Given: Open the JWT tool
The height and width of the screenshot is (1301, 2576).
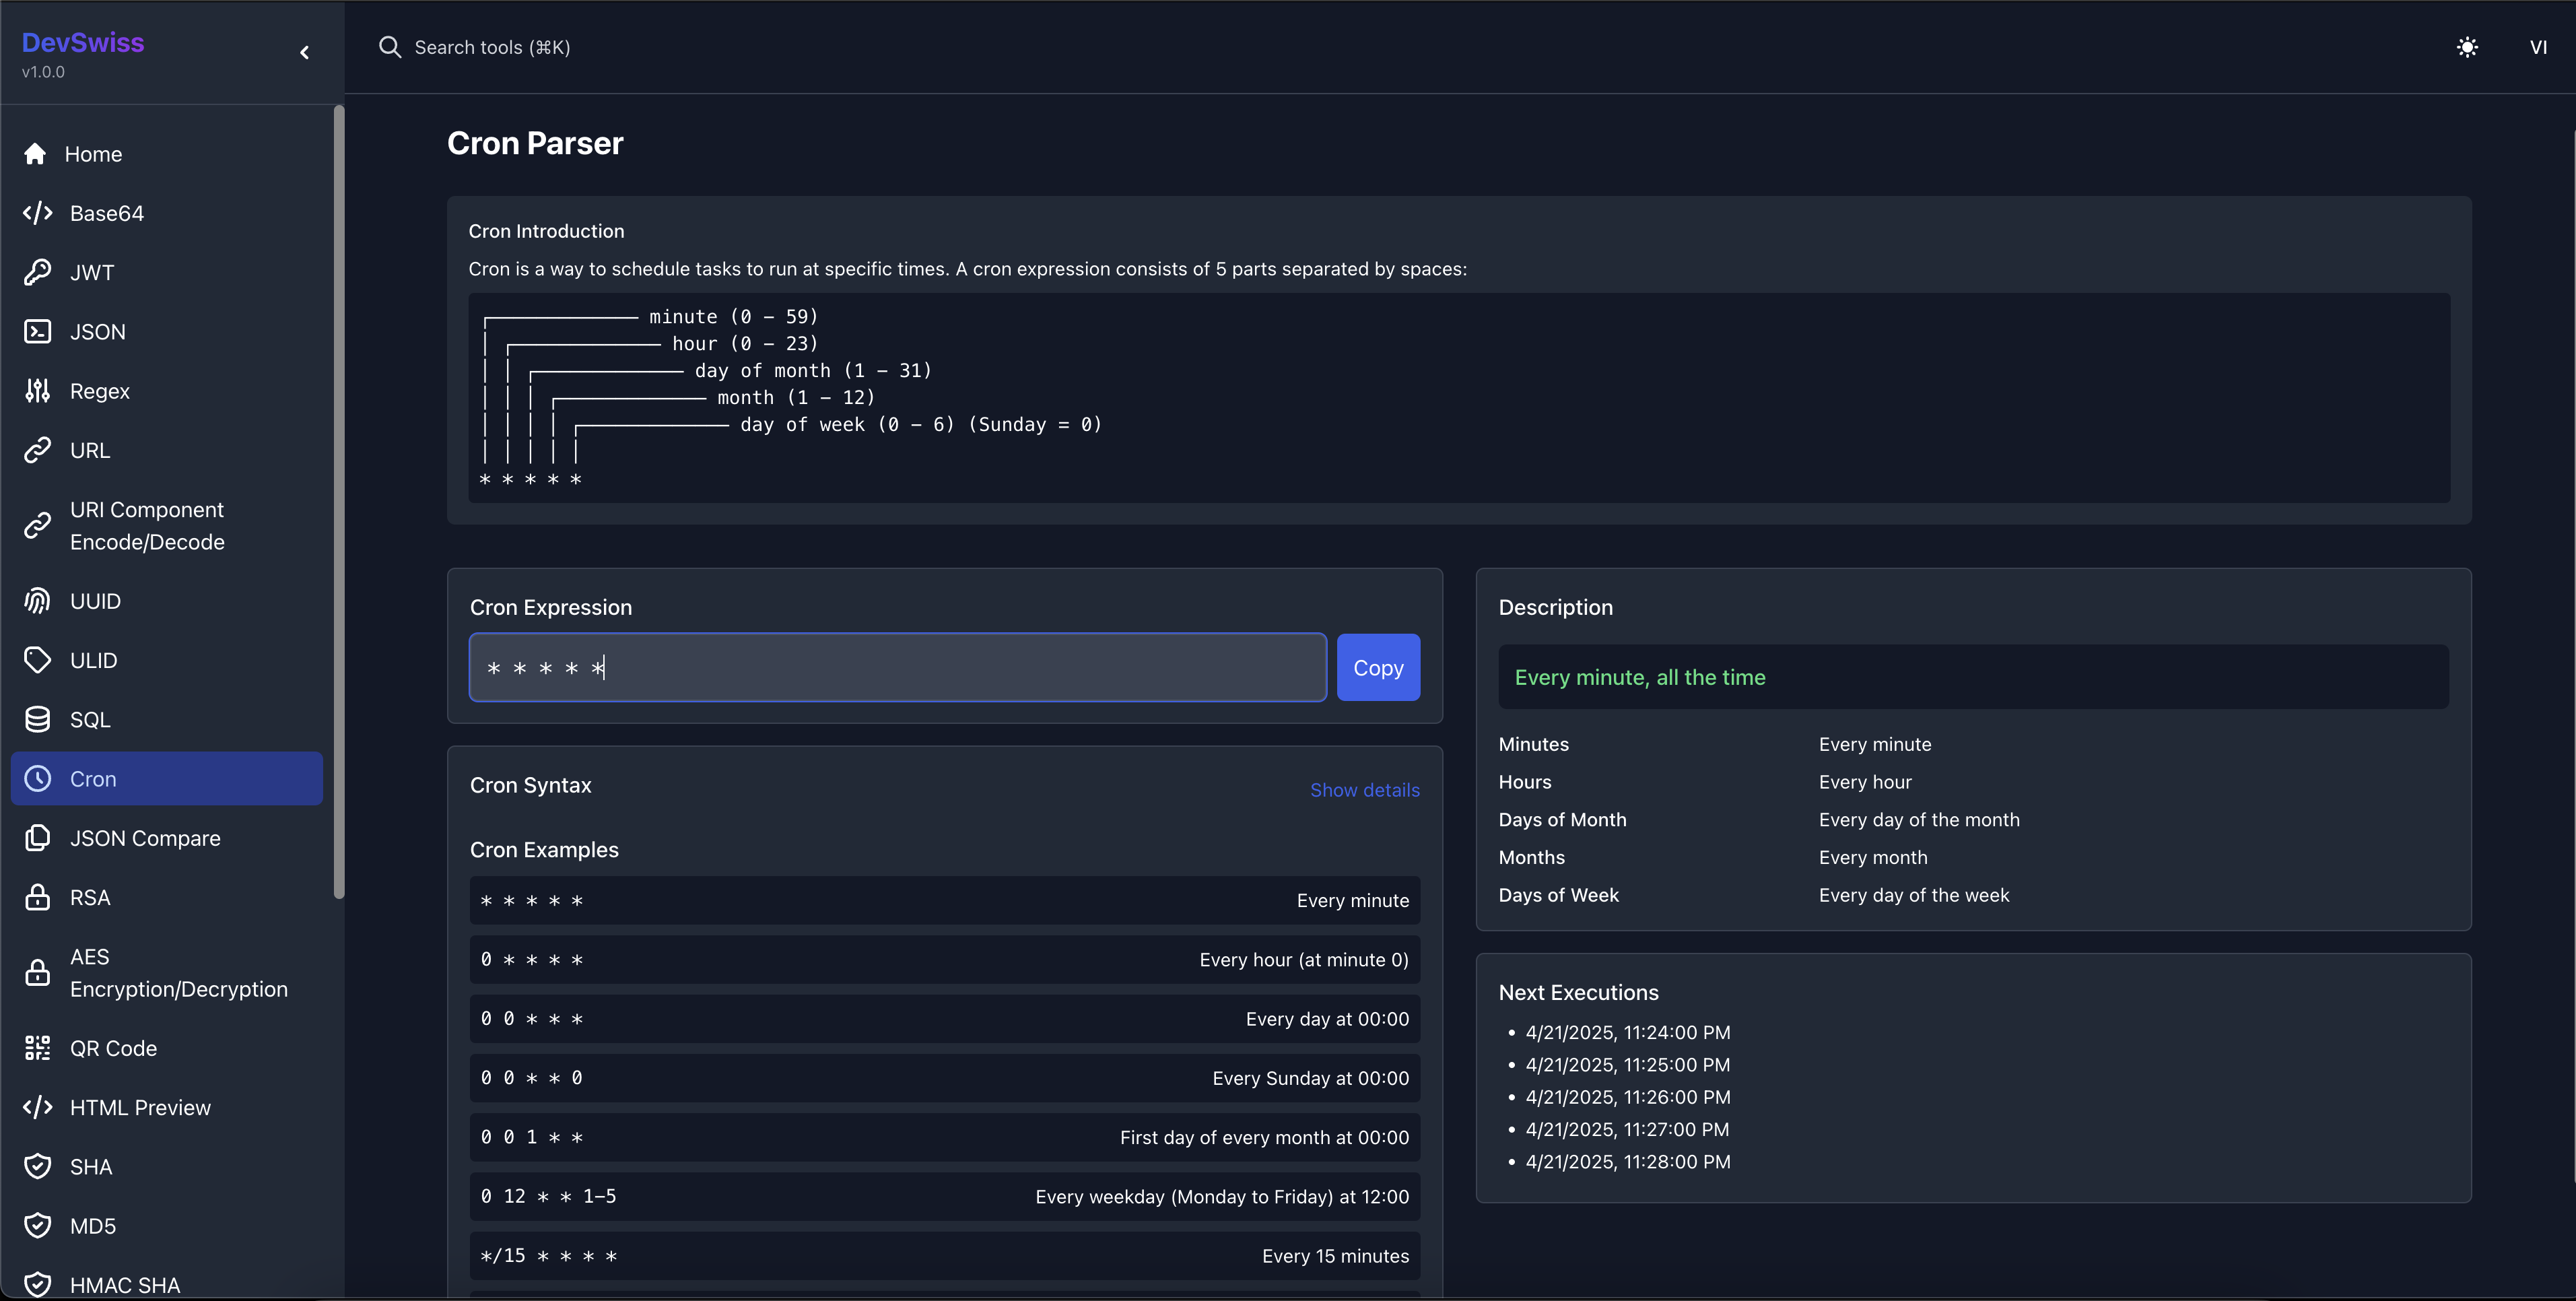Looking at the screenshot, I should click(167, 272).
